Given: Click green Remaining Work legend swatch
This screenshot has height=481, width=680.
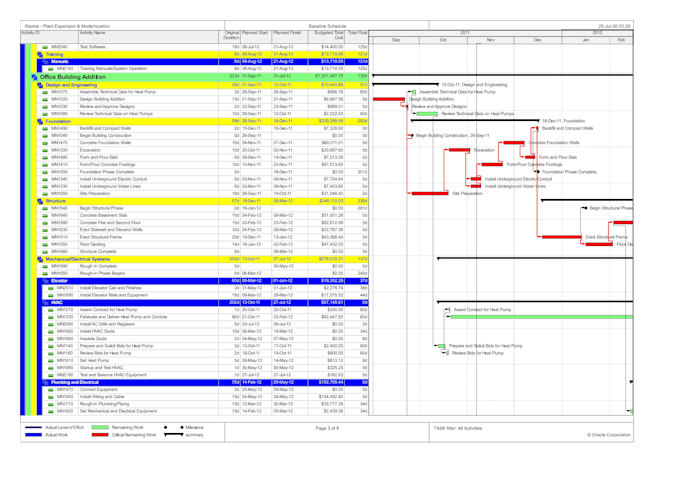Looking at the screenshot, I should pos(100,428).
